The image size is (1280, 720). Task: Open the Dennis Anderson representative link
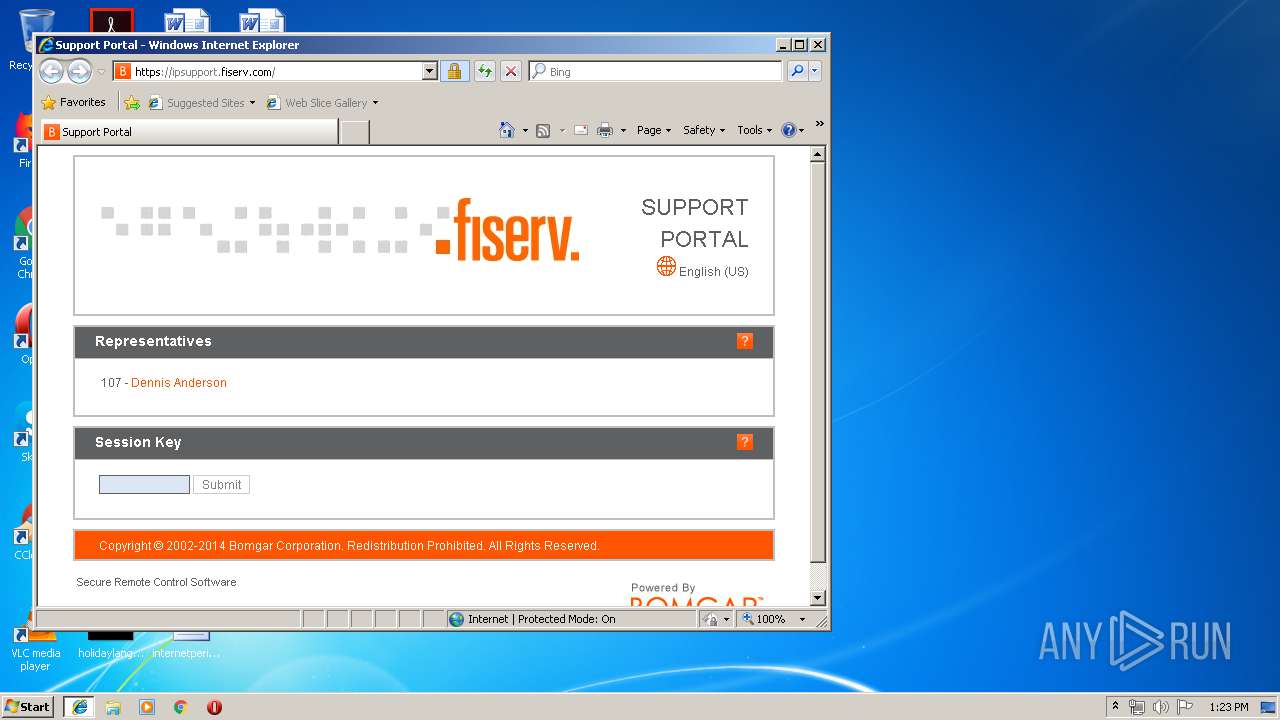tap(179, 383)
